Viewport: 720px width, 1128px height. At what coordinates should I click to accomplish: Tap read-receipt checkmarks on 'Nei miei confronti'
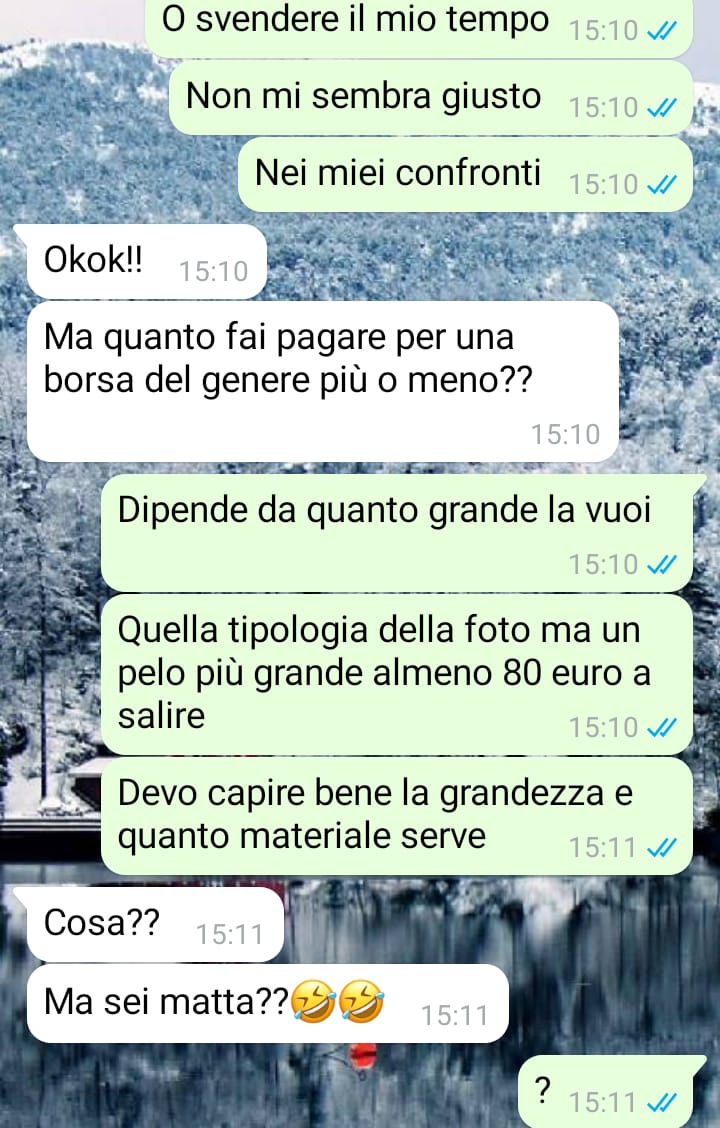pos(662,186)
